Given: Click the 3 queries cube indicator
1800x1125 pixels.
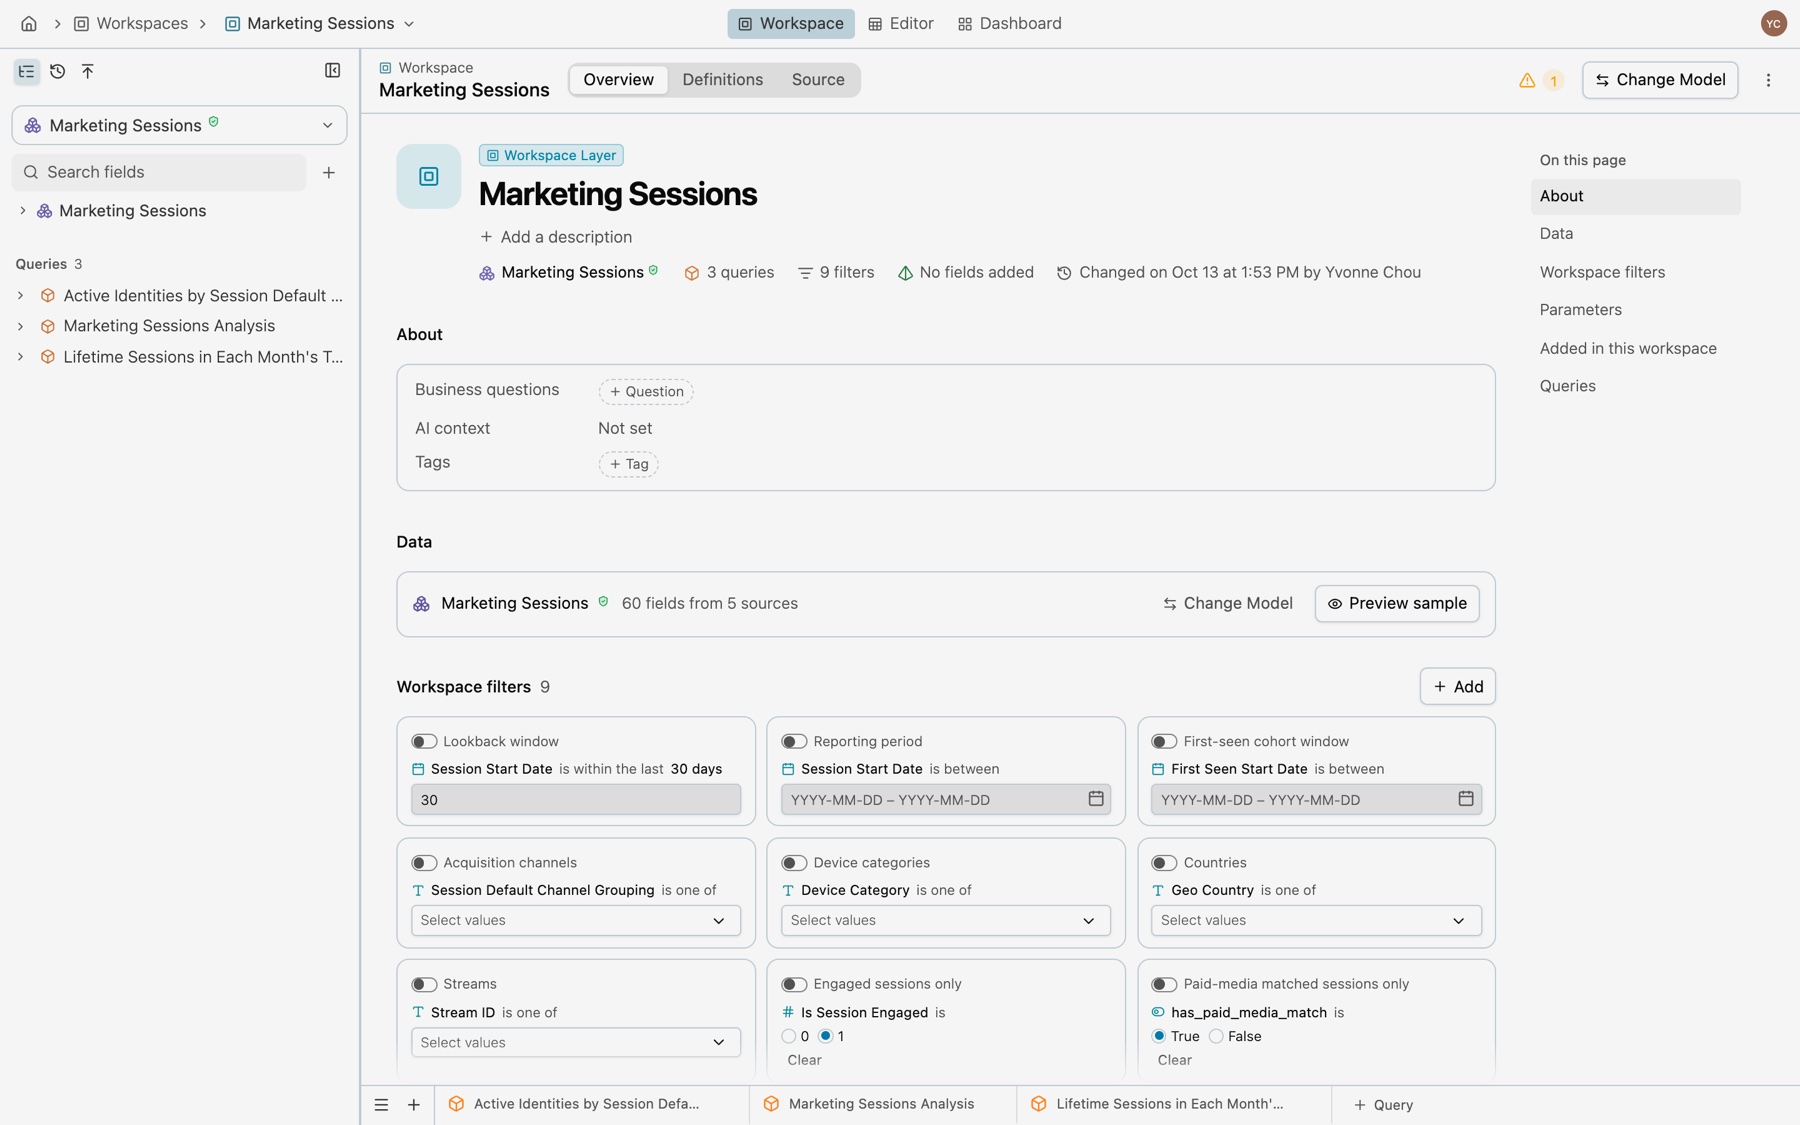Looking at the screenshot, I should click(729, 272).
